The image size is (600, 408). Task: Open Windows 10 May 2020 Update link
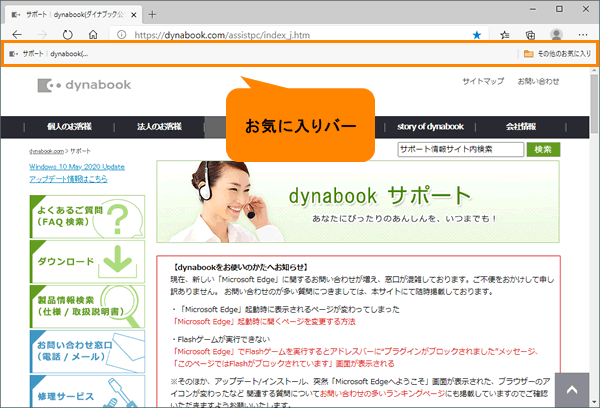click(x=77, y=167)
